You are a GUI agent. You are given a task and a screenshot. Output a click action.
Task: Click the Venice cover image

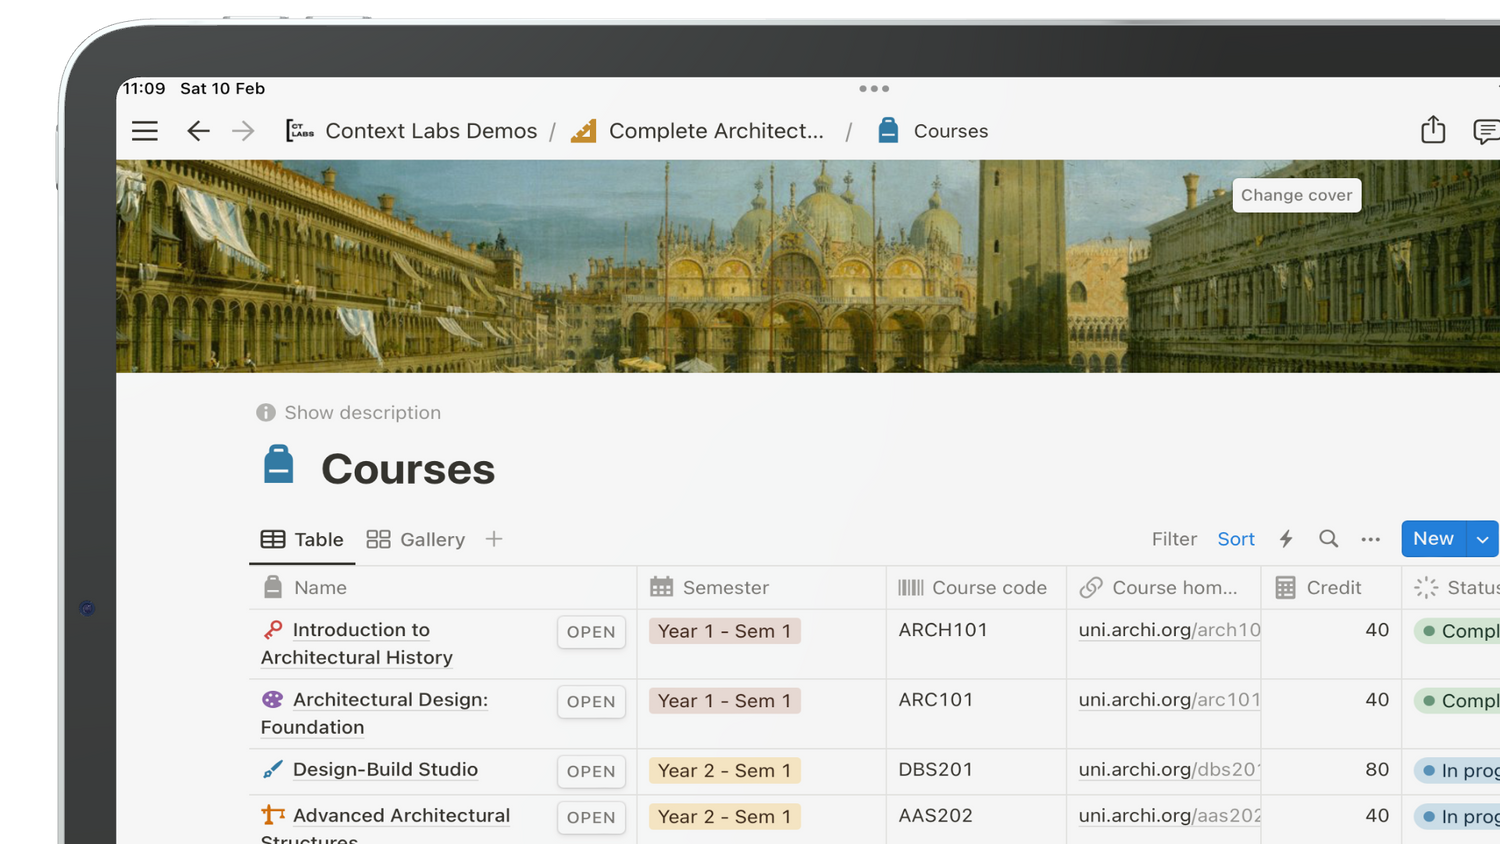pyautogui.click(x=808, y=266)
